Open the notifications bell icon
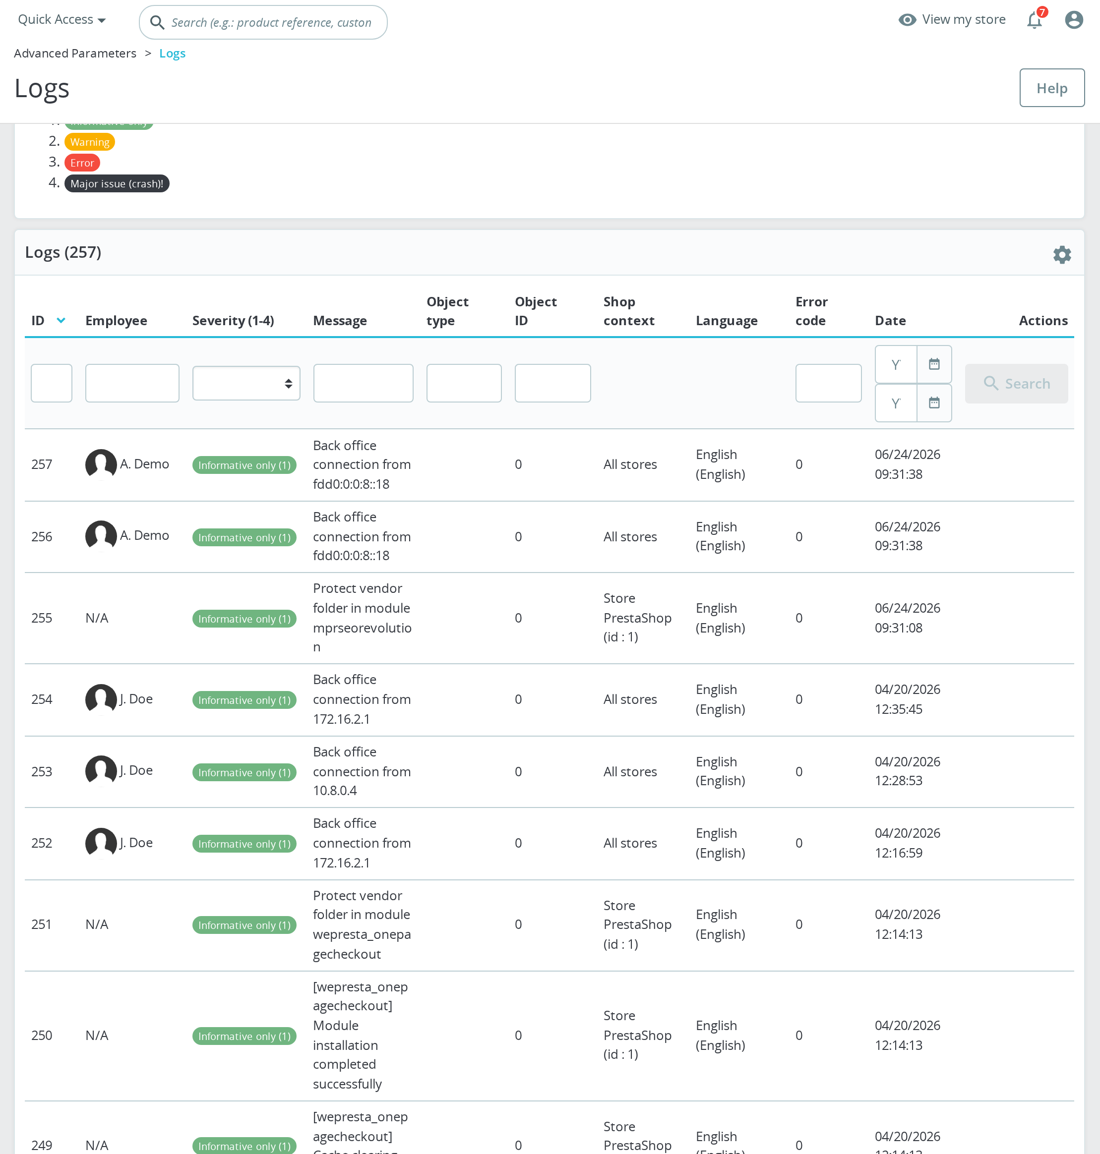This screenshot has width=1100, height=1154. [x=1035, y=20]
